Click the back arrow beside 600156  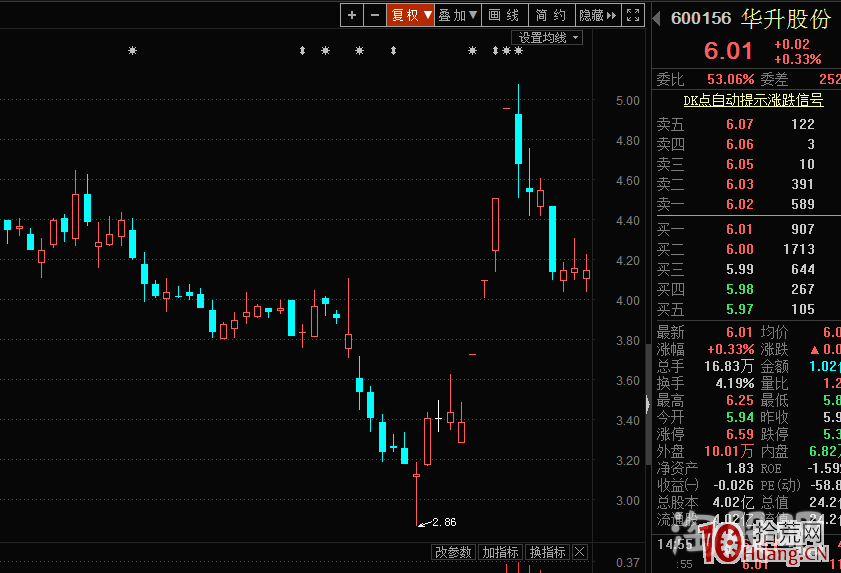[x=656, y=19]
